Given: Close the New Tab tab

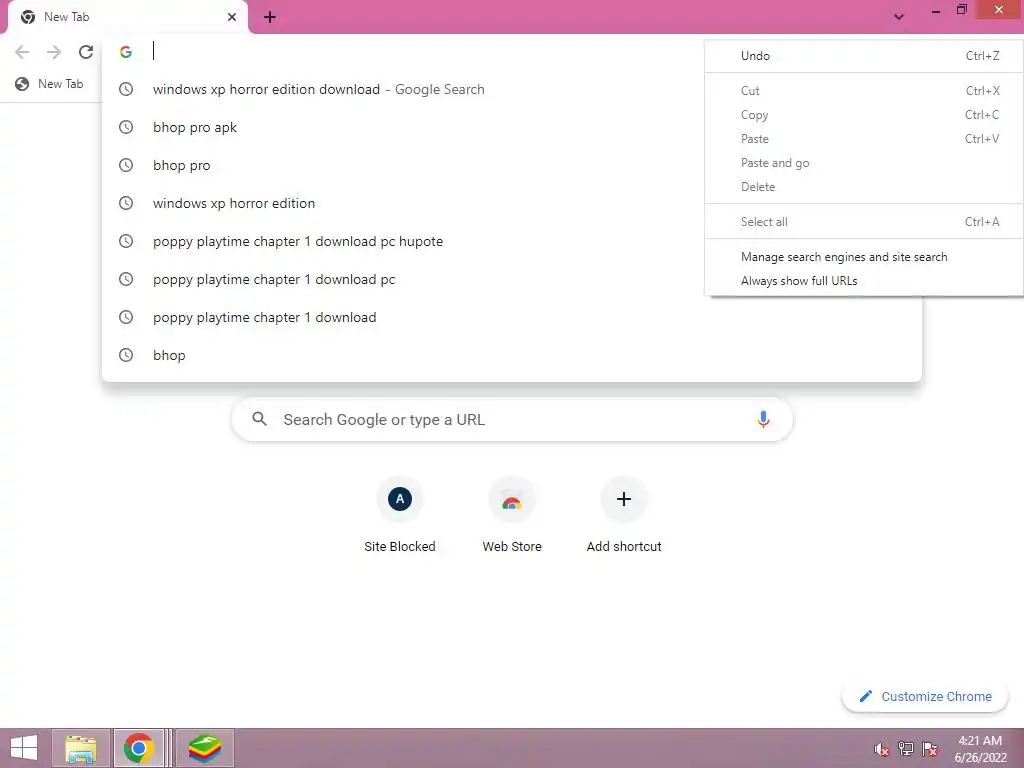Looking at the screenshot, I should coord(232,17).
